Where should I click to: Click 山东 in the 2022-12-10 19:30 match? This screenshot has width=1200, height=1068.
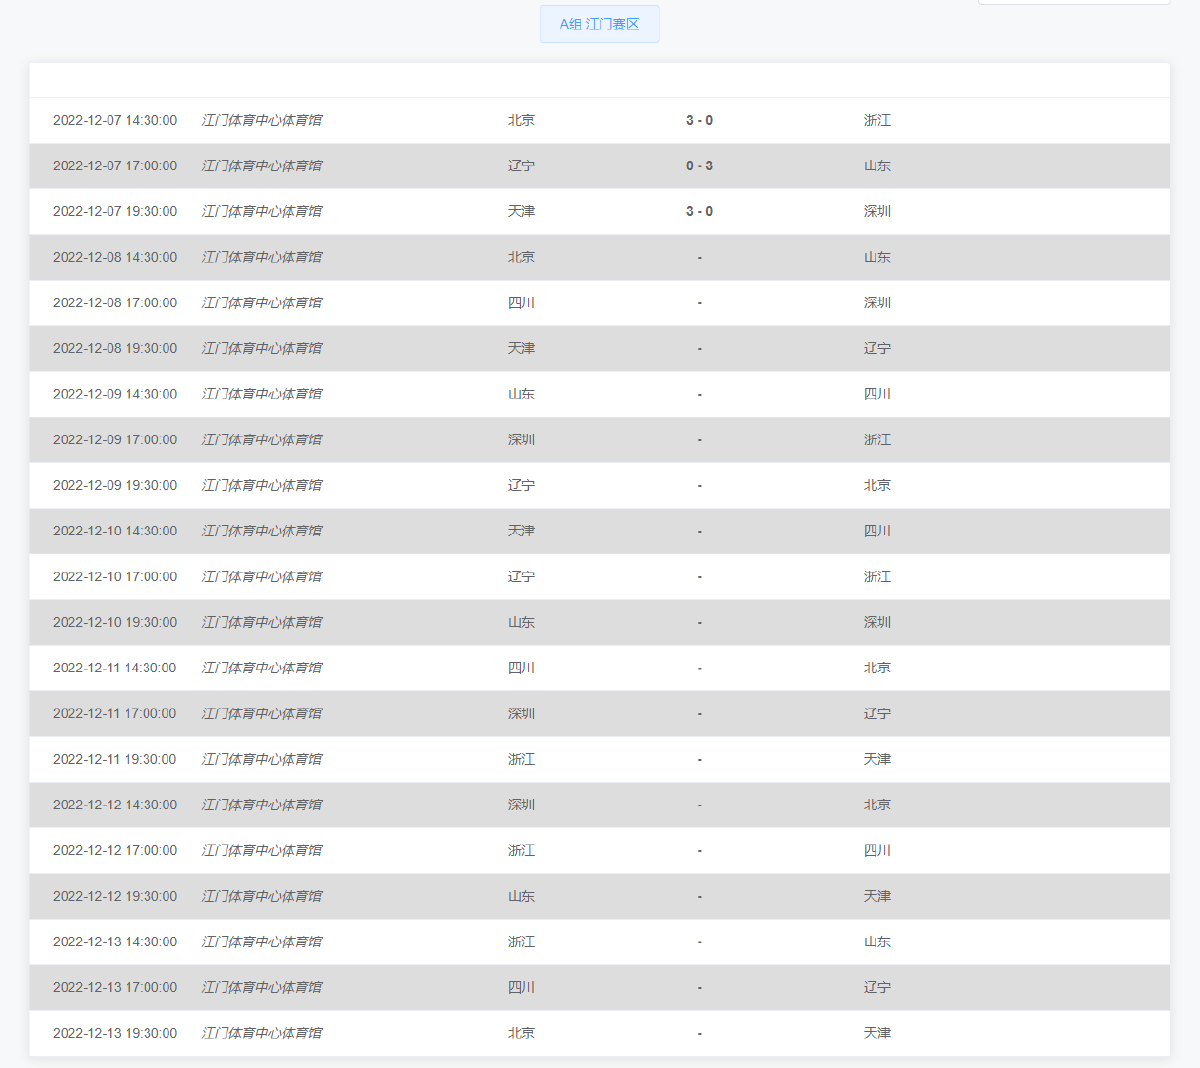[521, 622]
